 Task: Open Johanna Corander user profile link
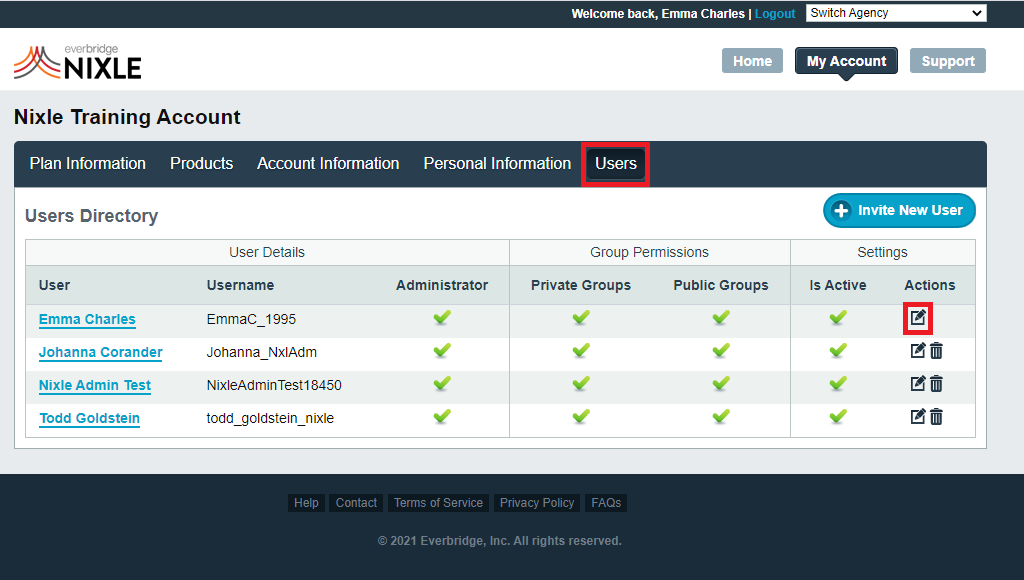click(x=101, y=353)
